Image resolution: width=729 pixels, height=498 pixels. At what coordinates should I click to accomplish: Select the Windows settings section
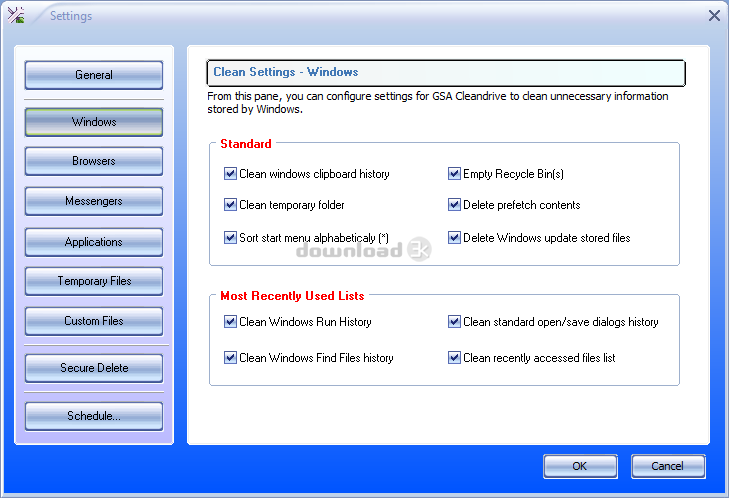click(94, 122)
